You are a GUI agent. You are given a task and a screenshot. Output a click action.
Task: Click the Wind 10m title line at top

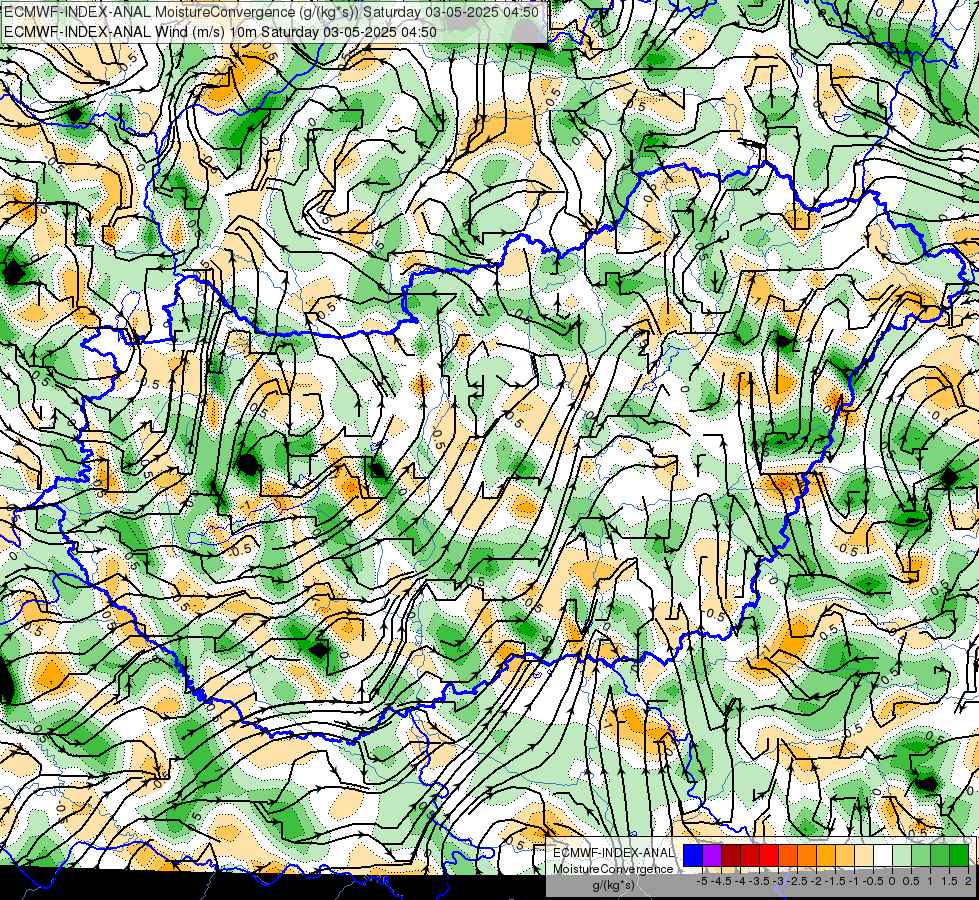(x=220, y=31)
